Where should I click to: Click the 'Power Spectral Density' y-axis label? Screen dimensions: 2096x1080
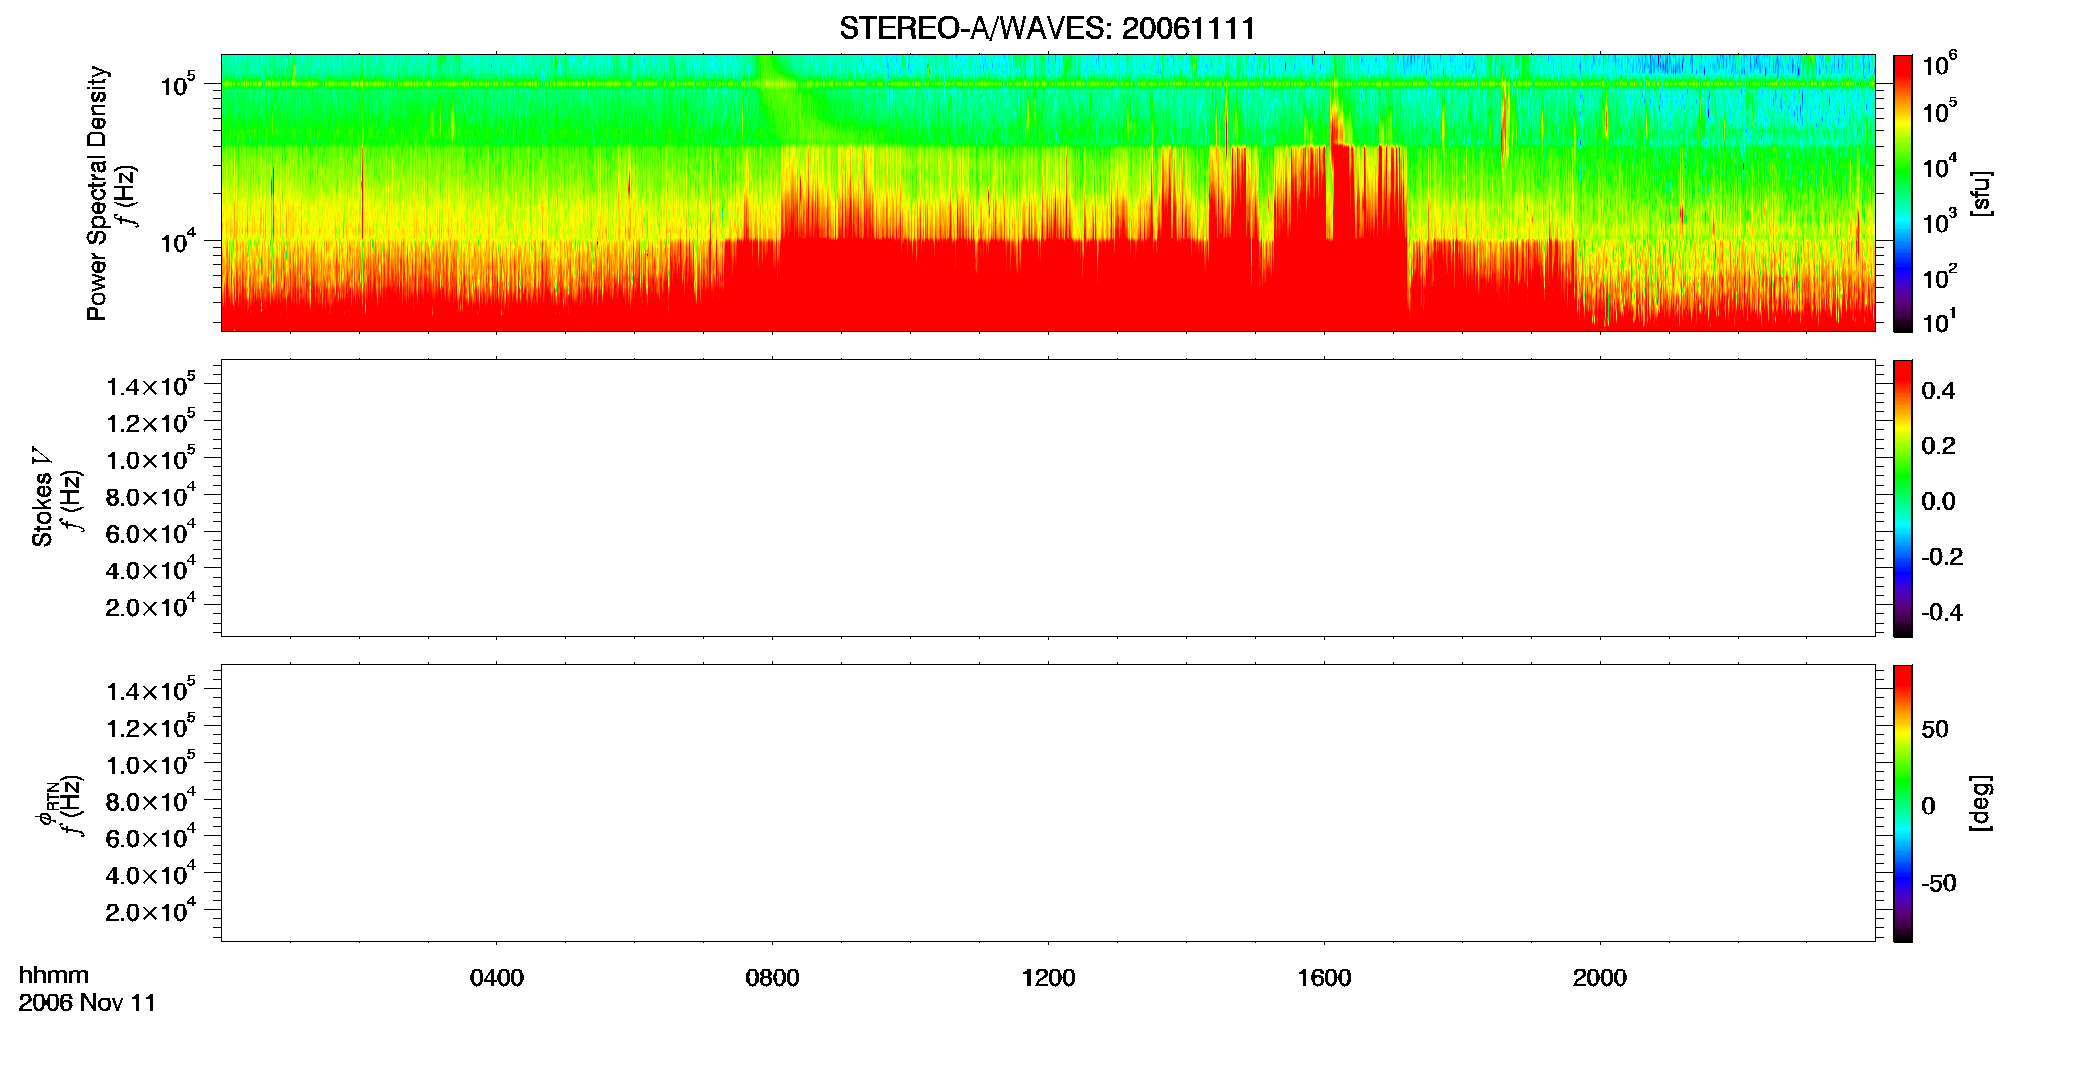(97, 193)
